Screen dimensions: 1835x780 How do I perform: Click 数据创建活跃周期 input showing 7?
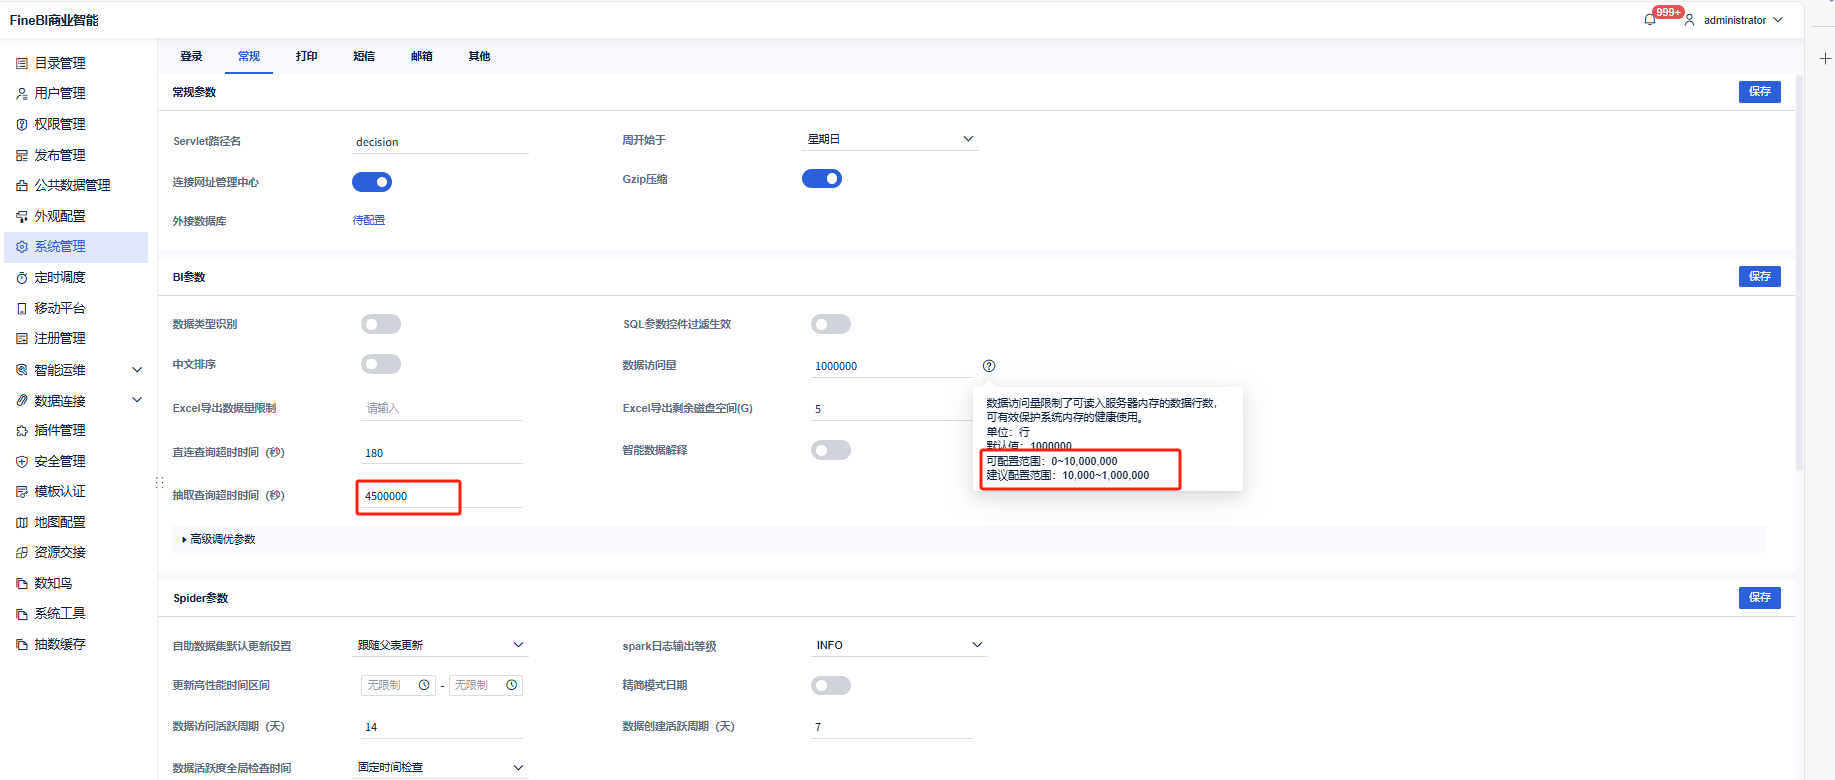(891, 727)
